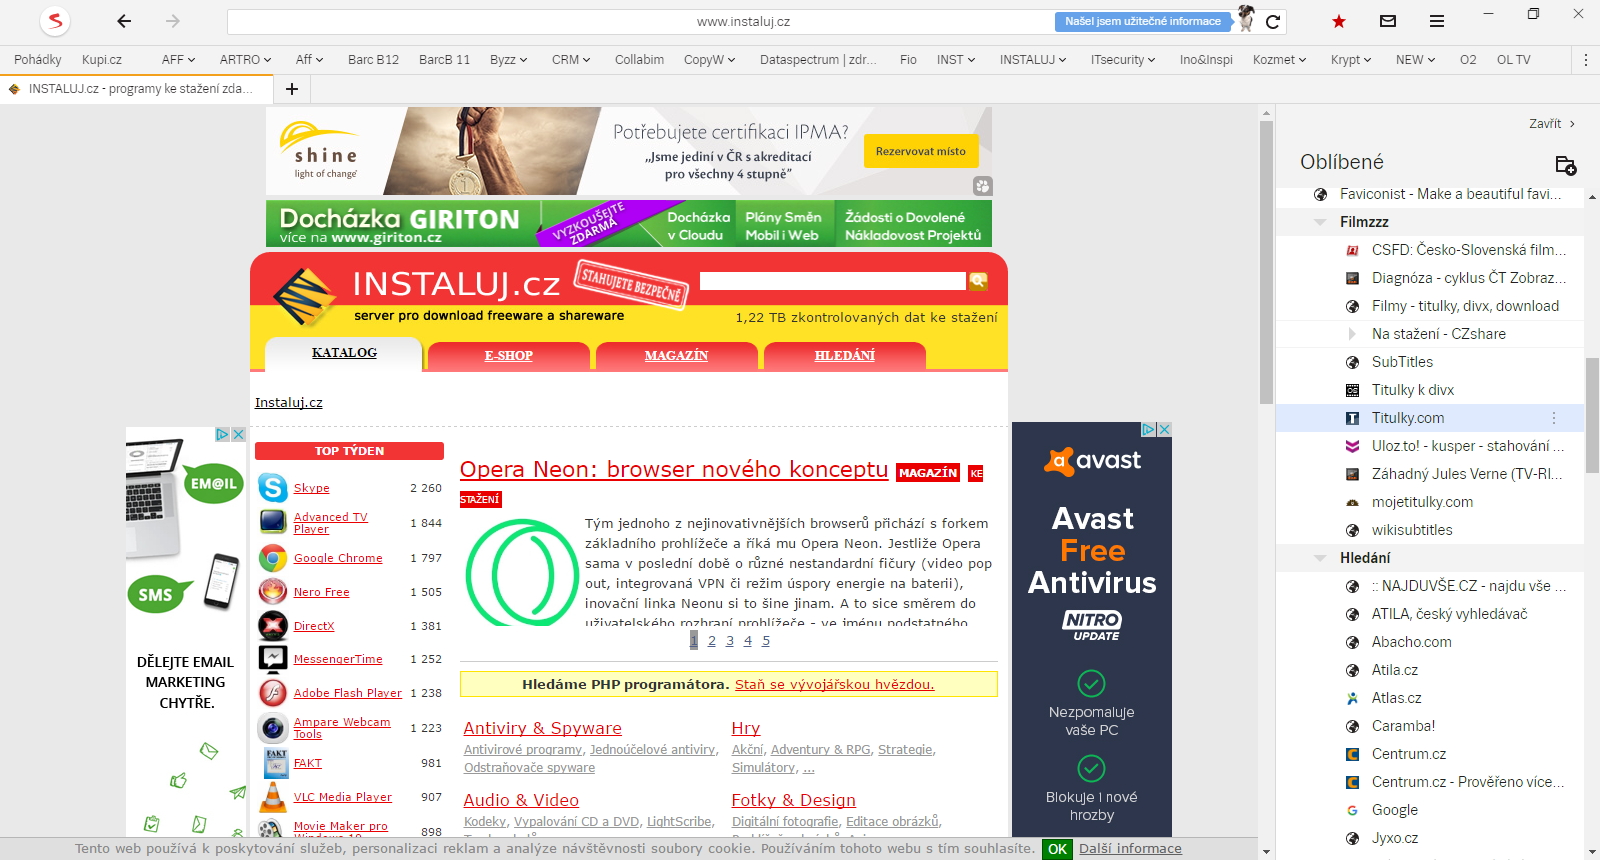
Task: Open the Kozmet bookmark folder dropdown
Action: click(1279, 60)
